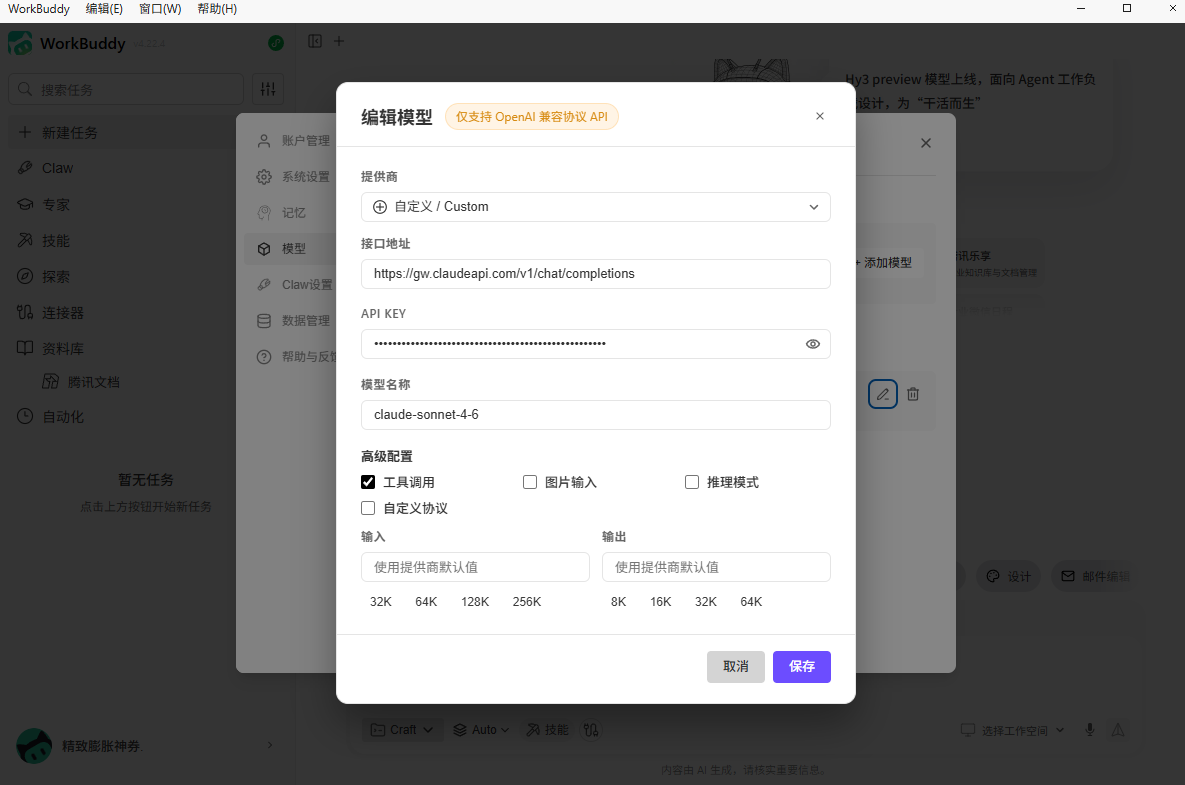Click the 接口地址 URL field
Image resolution: width=1185 pixels, height=785 pixels.
click(x=596, y=274)
